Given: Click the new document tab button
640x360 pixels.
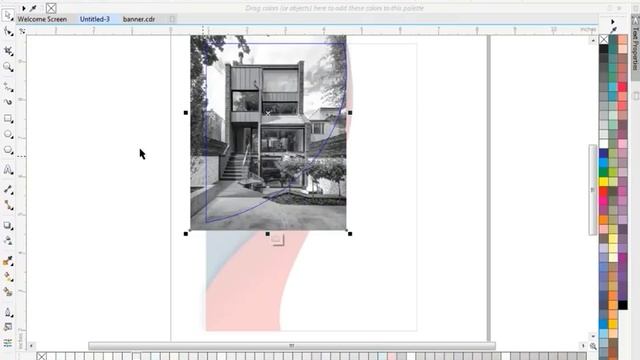Looking at the screenshot, I should click(x=172, y=19).
